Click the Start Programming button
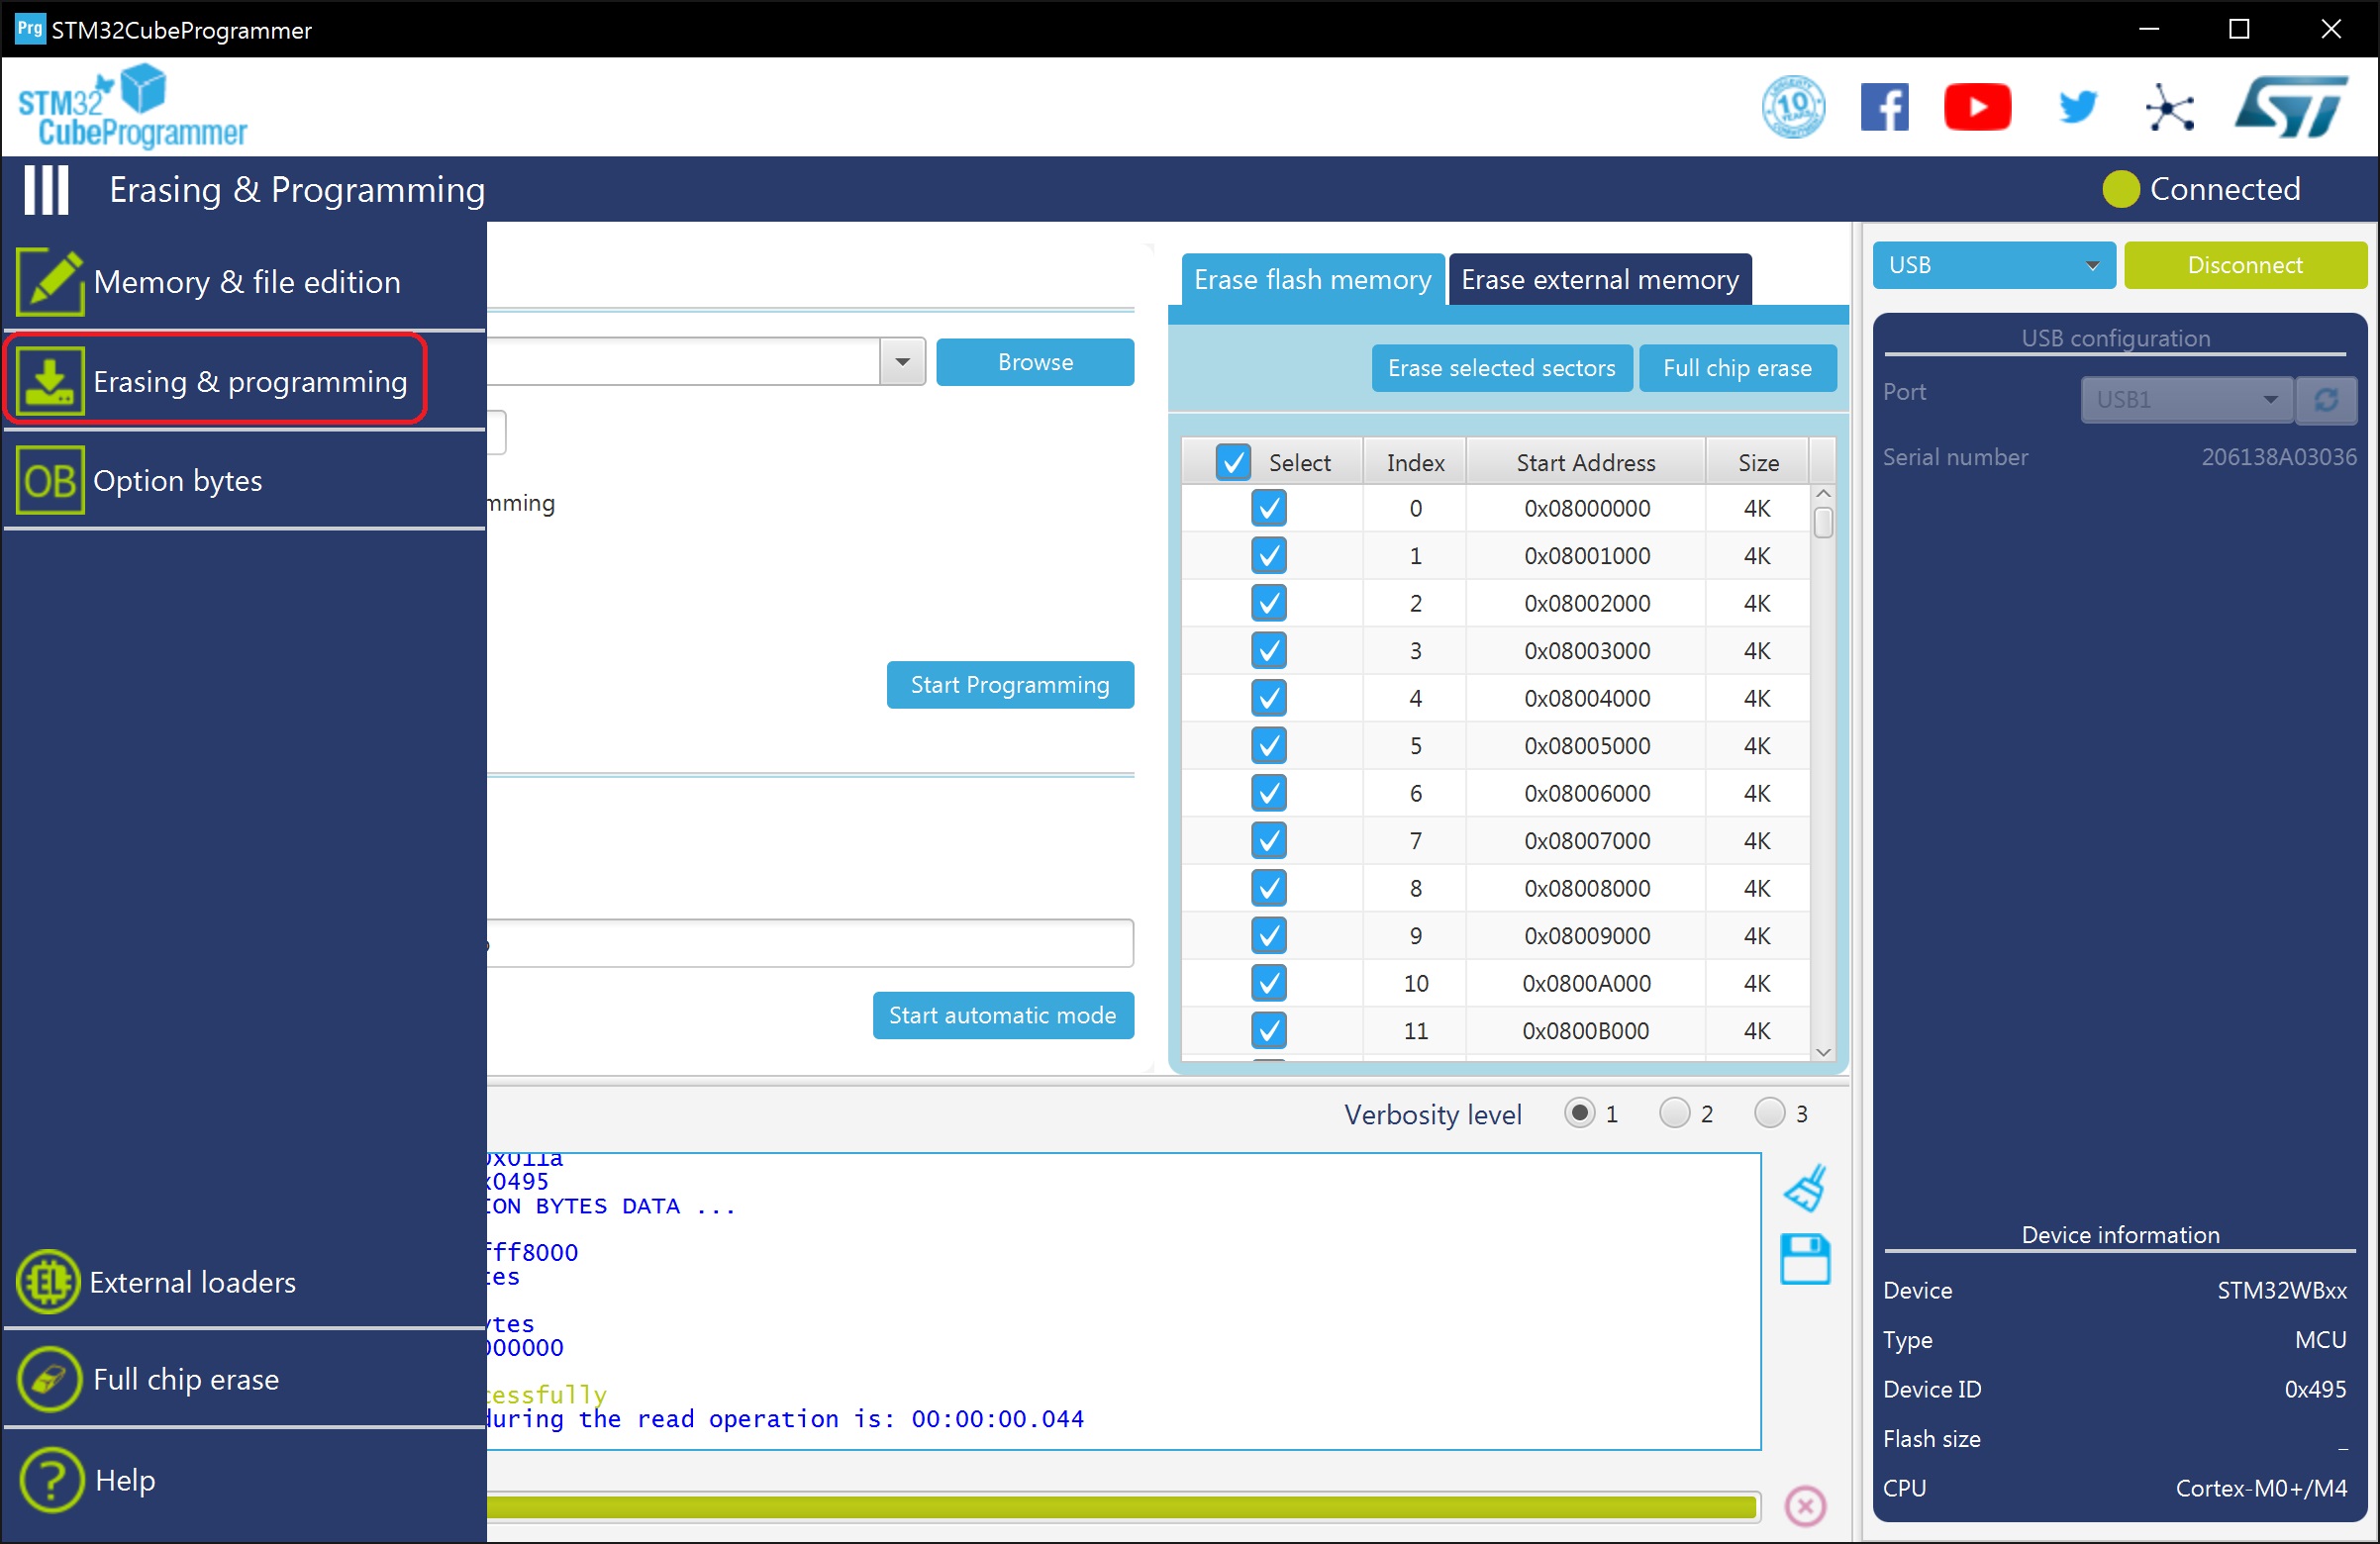 click(x=1010, y=685)
